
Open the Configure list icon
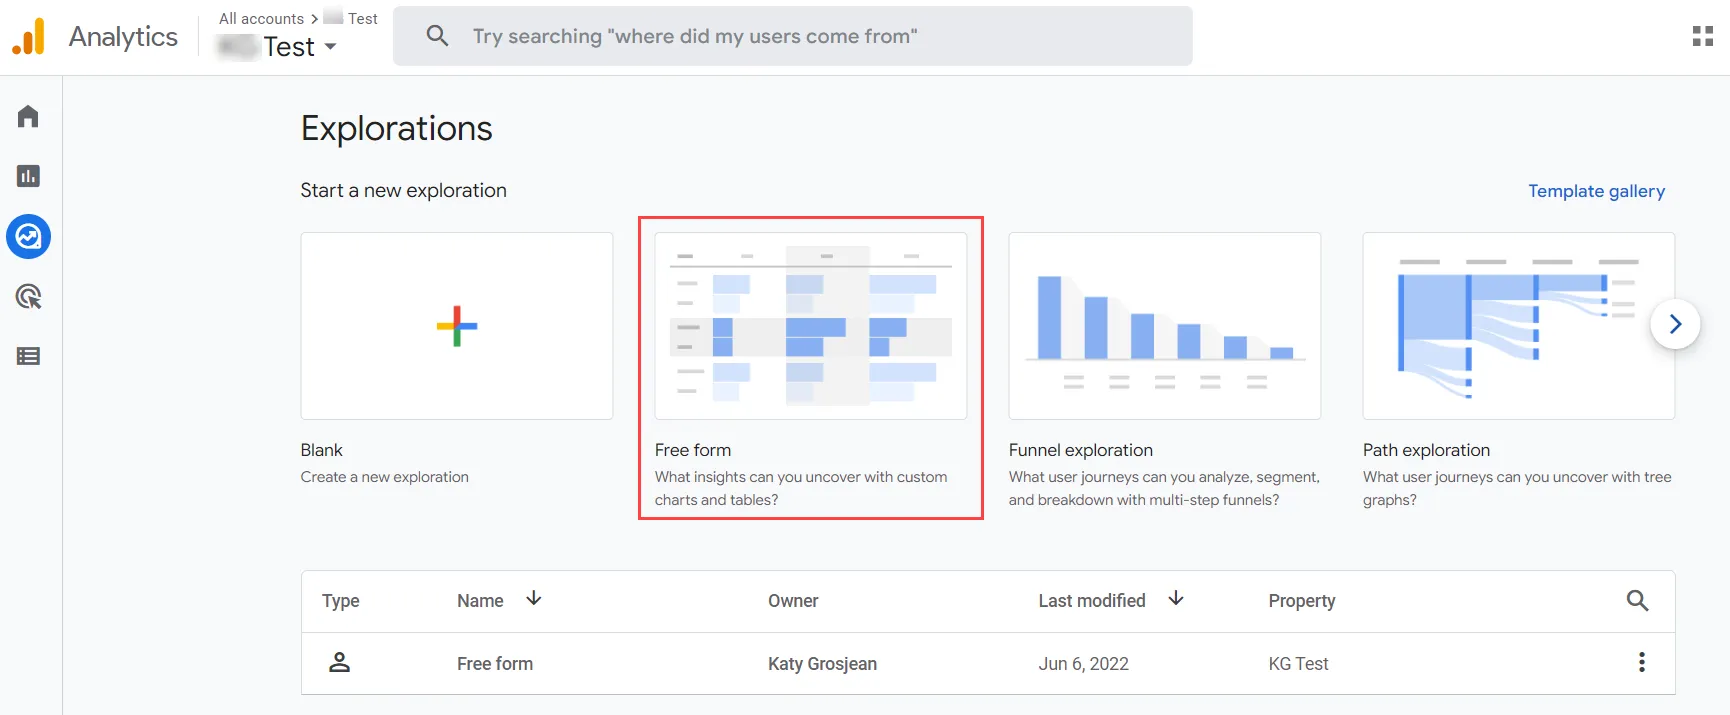(x=28, y=356)
